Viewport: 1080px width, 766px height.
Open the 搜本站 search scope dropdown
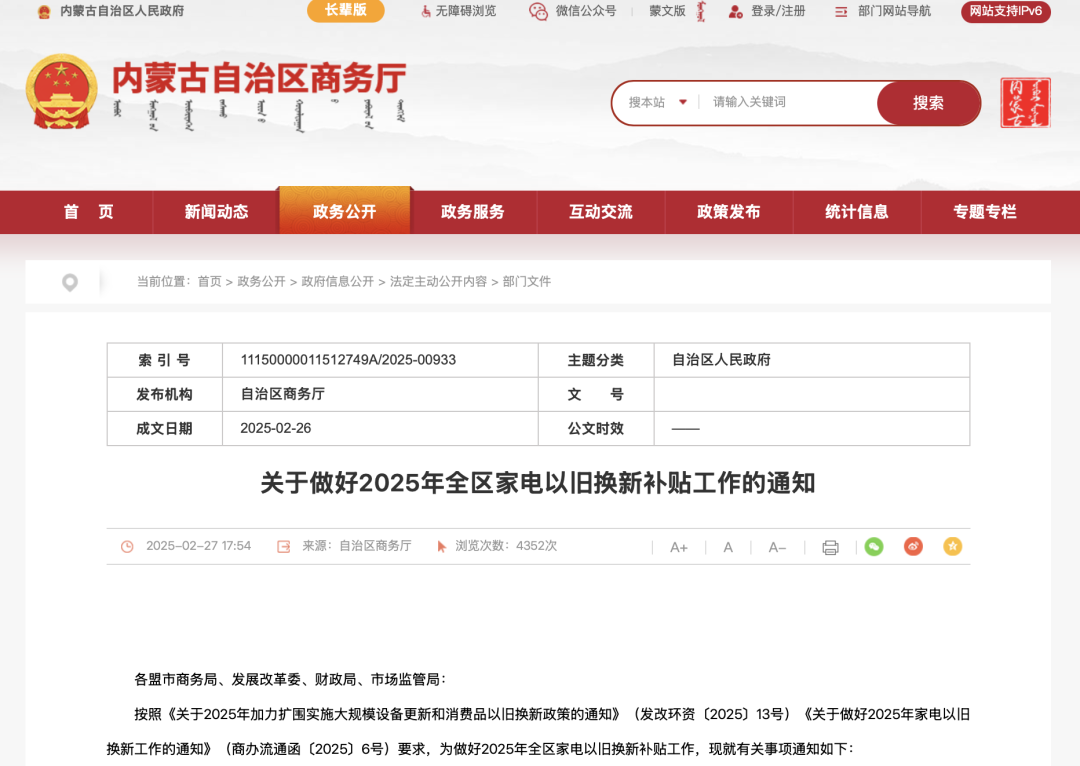click(x=655, y=103)
